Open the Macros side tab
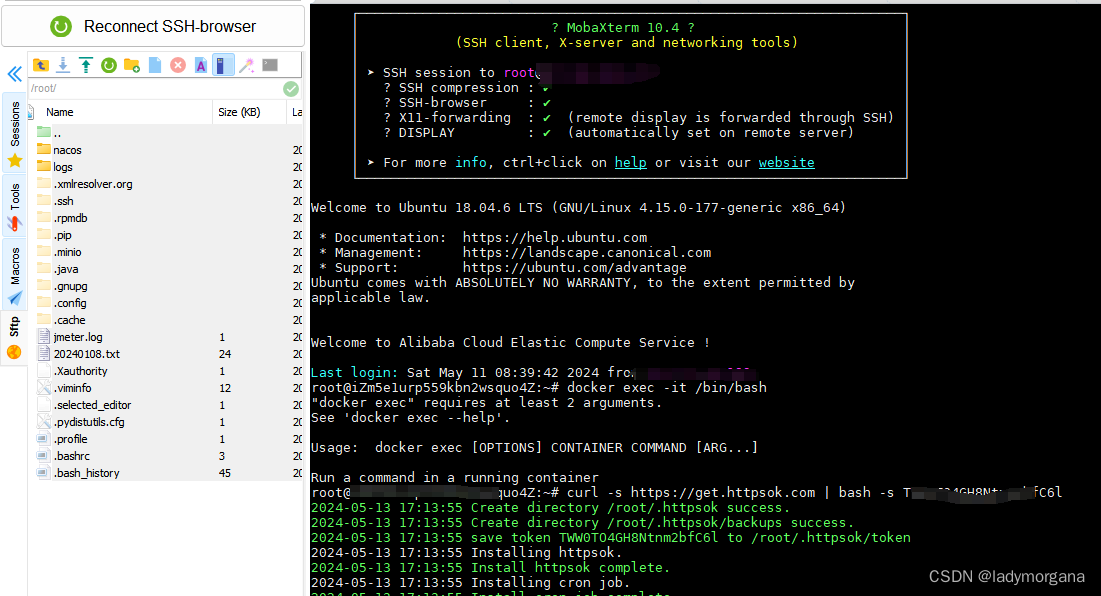This screenshot has height=596, width=1101. tap(15, 275)
